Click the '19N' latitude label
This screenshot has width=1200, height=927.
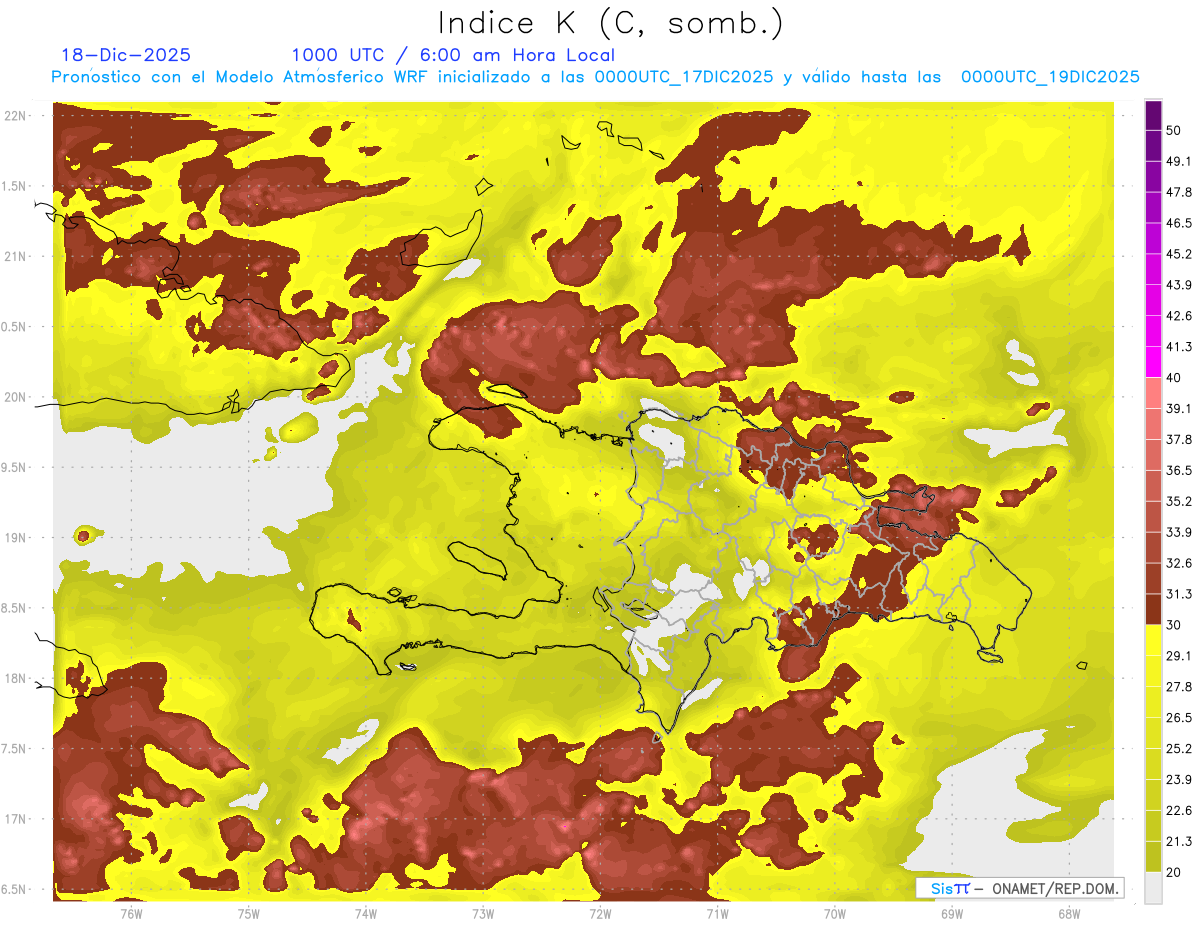click(x=16, y=538)
